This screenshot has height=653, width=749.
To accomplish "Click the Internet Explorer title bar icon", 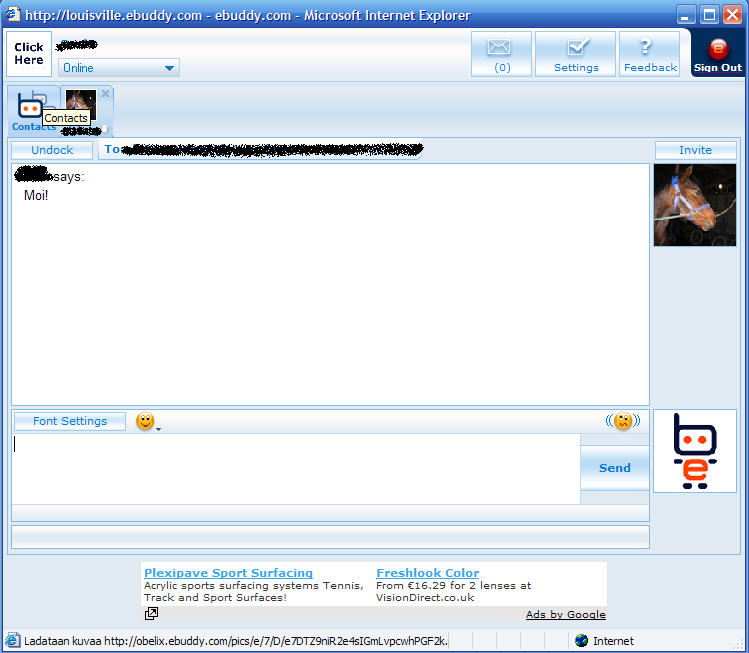I will click(x=13, y=14).
